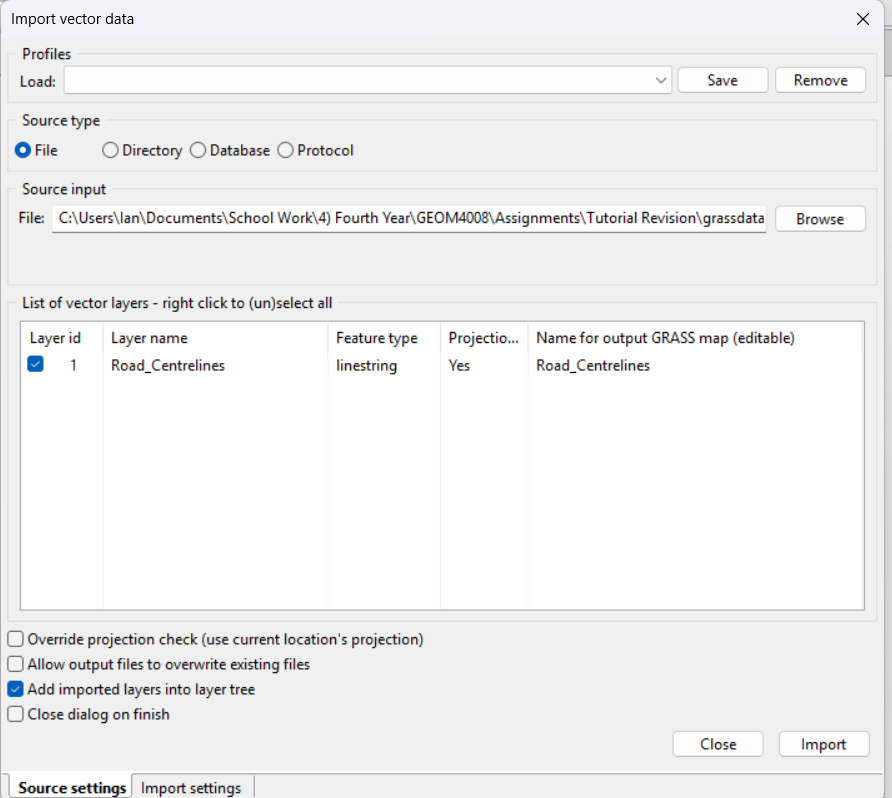The width and height of the screenshot is (892, 798).
Task: Browse for a source file
Action: (x=820, y=219)
